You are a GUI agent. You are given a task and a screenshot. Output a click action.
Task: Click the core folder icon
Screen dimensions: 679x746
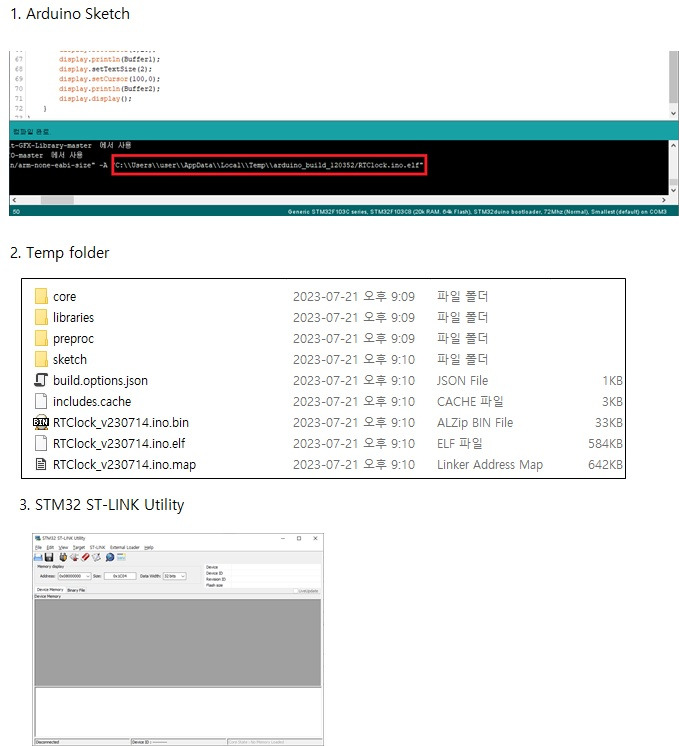(x=41, y=296)
